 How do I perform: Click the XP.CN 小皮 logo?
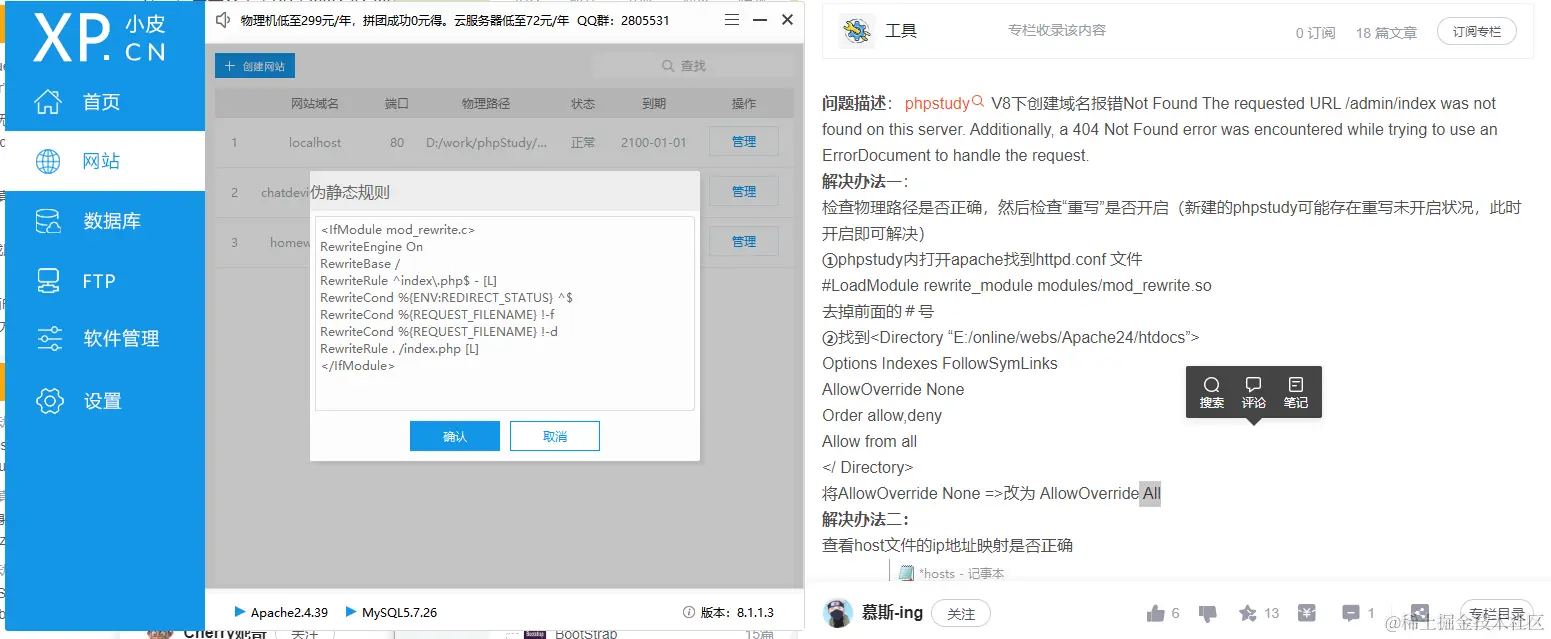[99, 39]
